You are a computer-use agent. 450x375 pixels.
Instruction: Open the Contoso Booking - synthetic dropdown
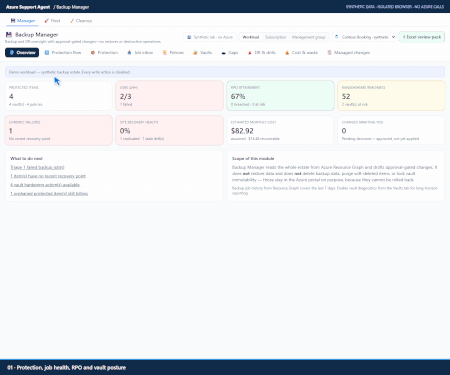(364, 37)
